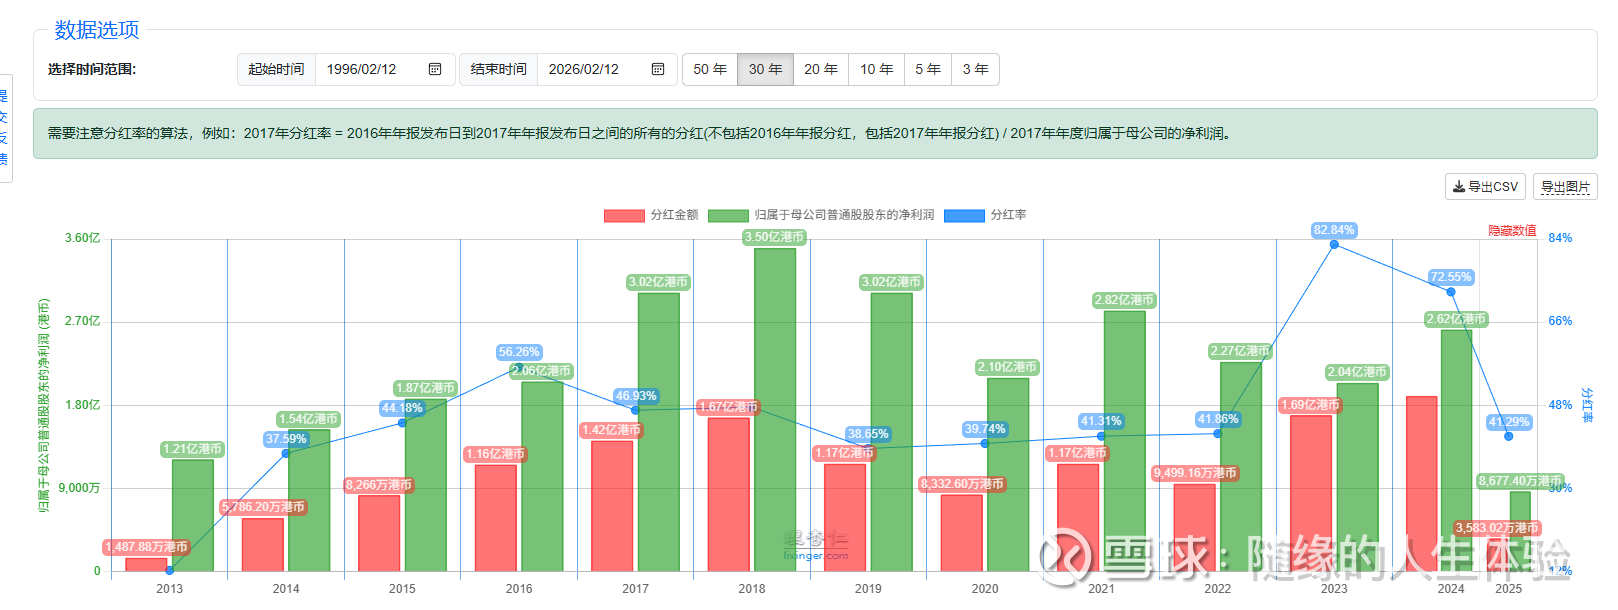Click the 44.18% payout ratio label
This screenshot has height=610, width=1618.
pos(402,408)
